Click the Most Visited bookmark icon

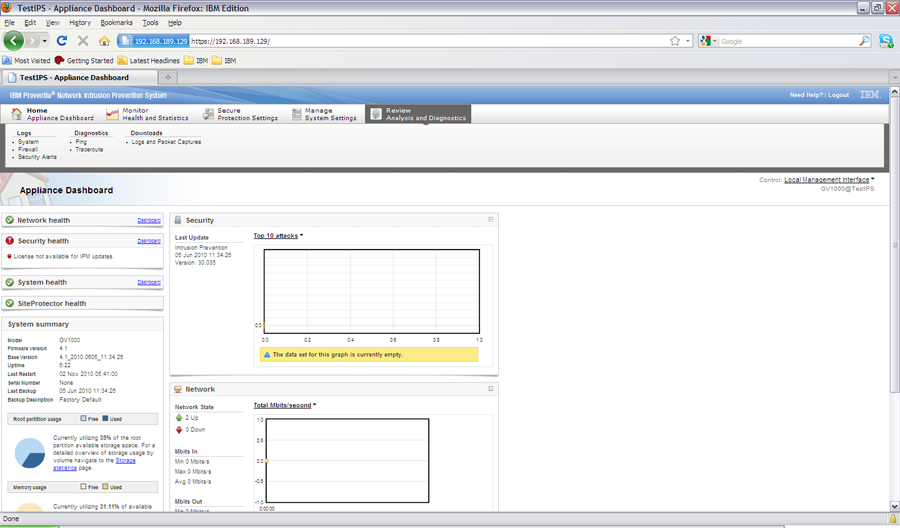(x=7, y=60)
